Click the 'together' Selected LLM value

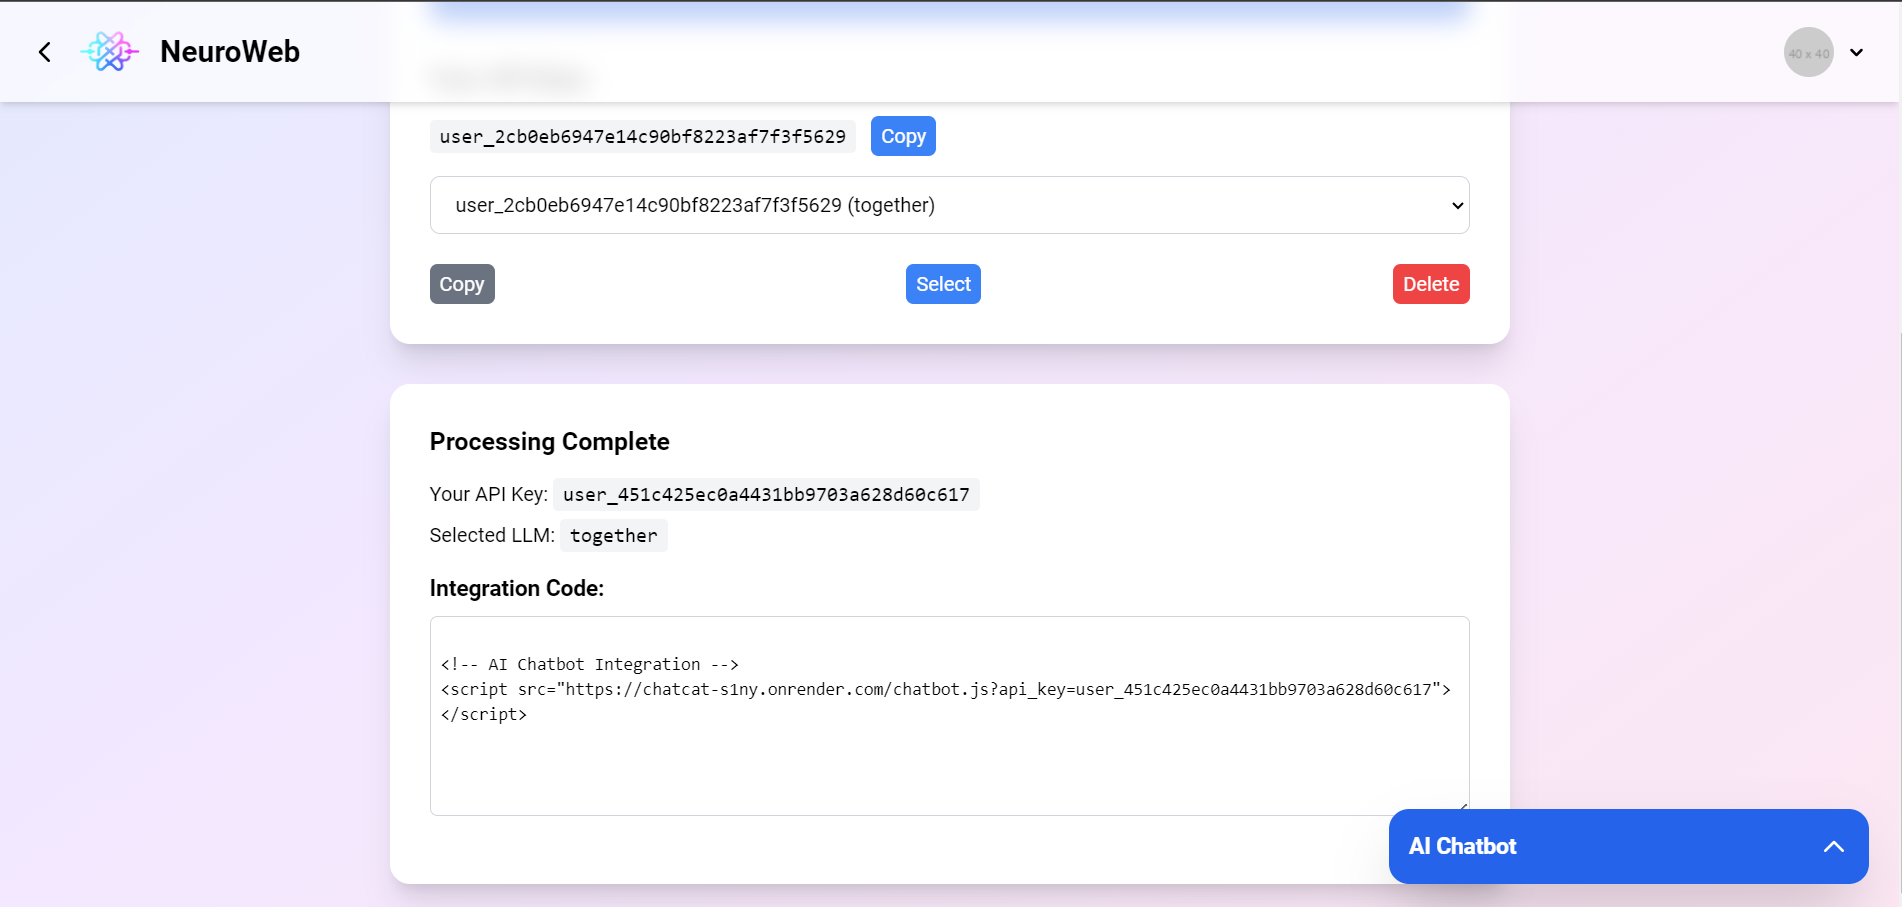tap(614, 536)
